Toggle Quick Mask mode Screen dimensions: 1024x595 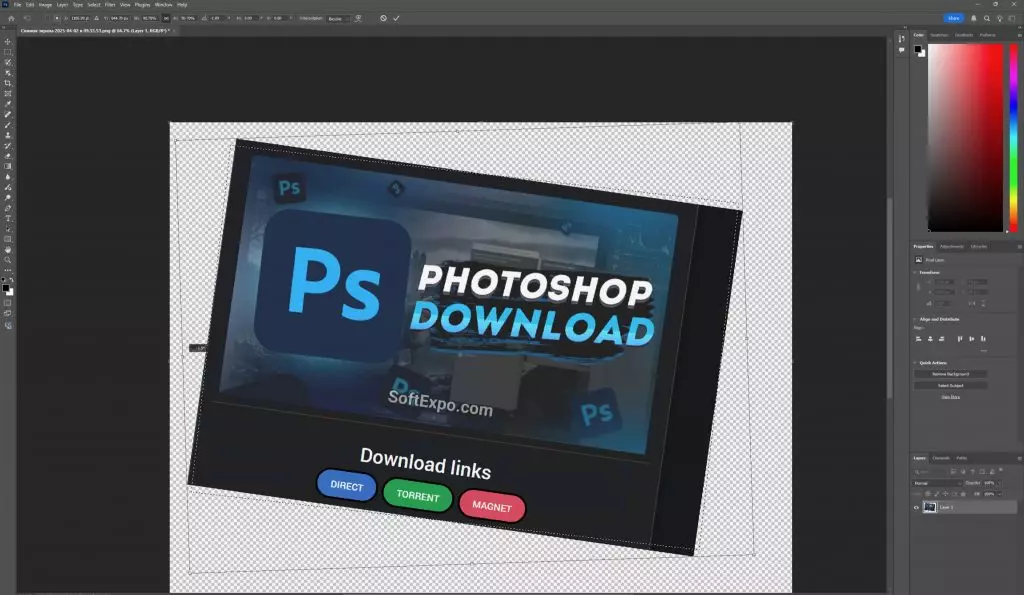(8, 303)
